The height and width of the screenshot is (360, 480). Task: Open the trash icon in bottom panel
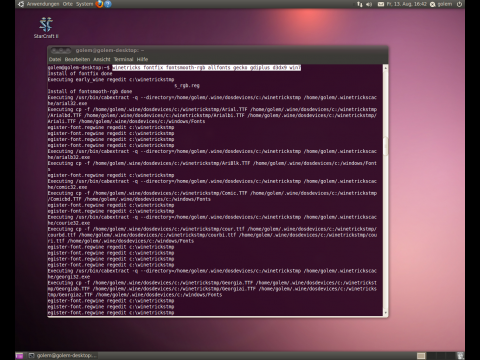(461, 356)
